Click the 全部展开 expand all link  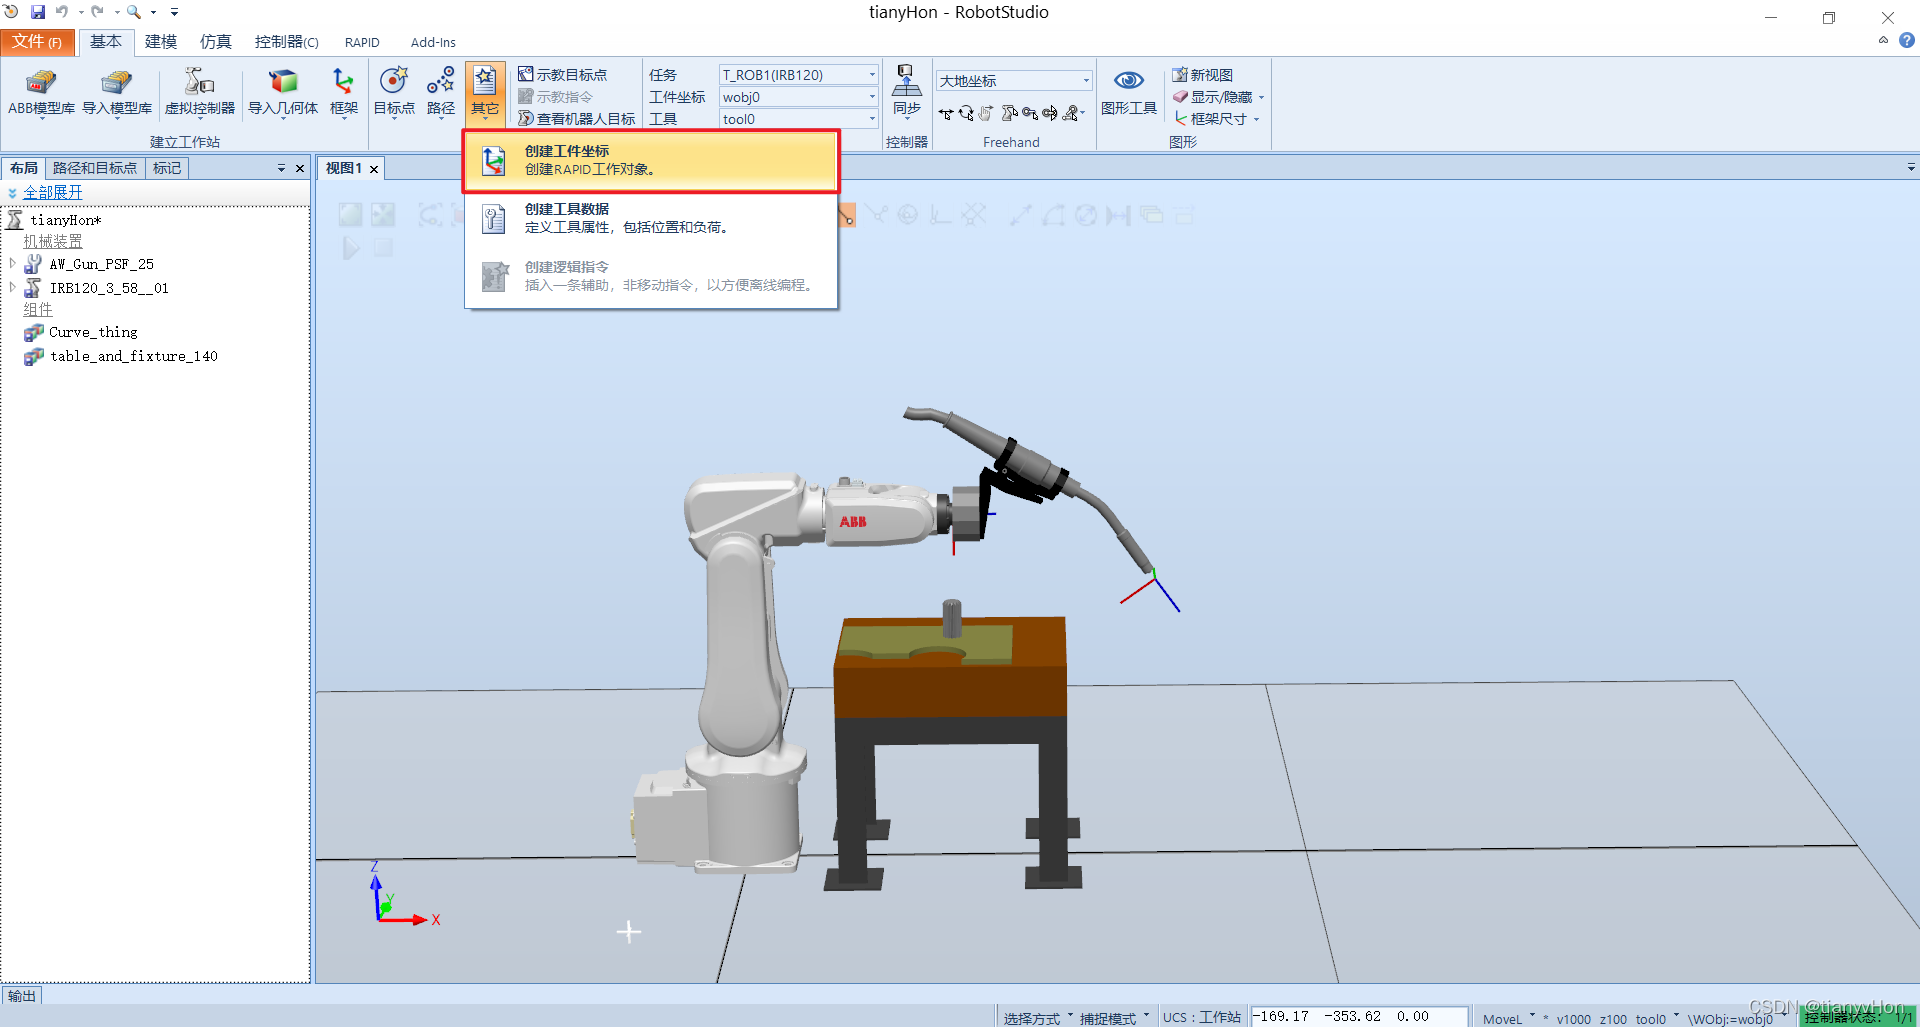[53, 192]
